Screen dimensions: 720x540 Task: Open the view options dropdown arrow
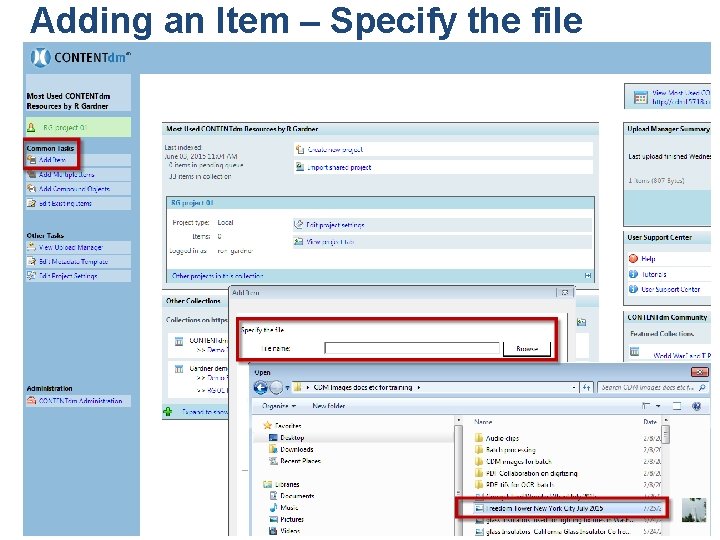pos(658,406)
